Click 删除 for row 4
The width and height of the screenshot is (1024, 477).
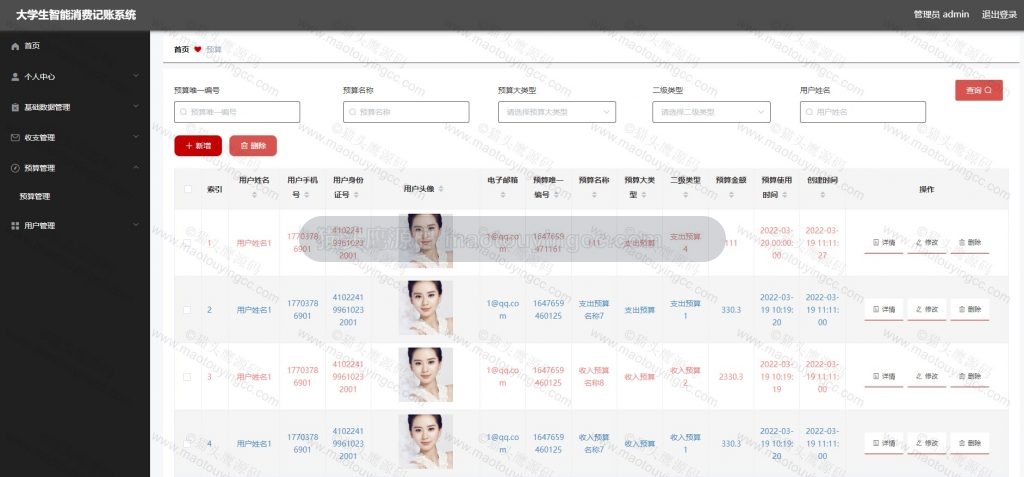[x=970, y=443]
